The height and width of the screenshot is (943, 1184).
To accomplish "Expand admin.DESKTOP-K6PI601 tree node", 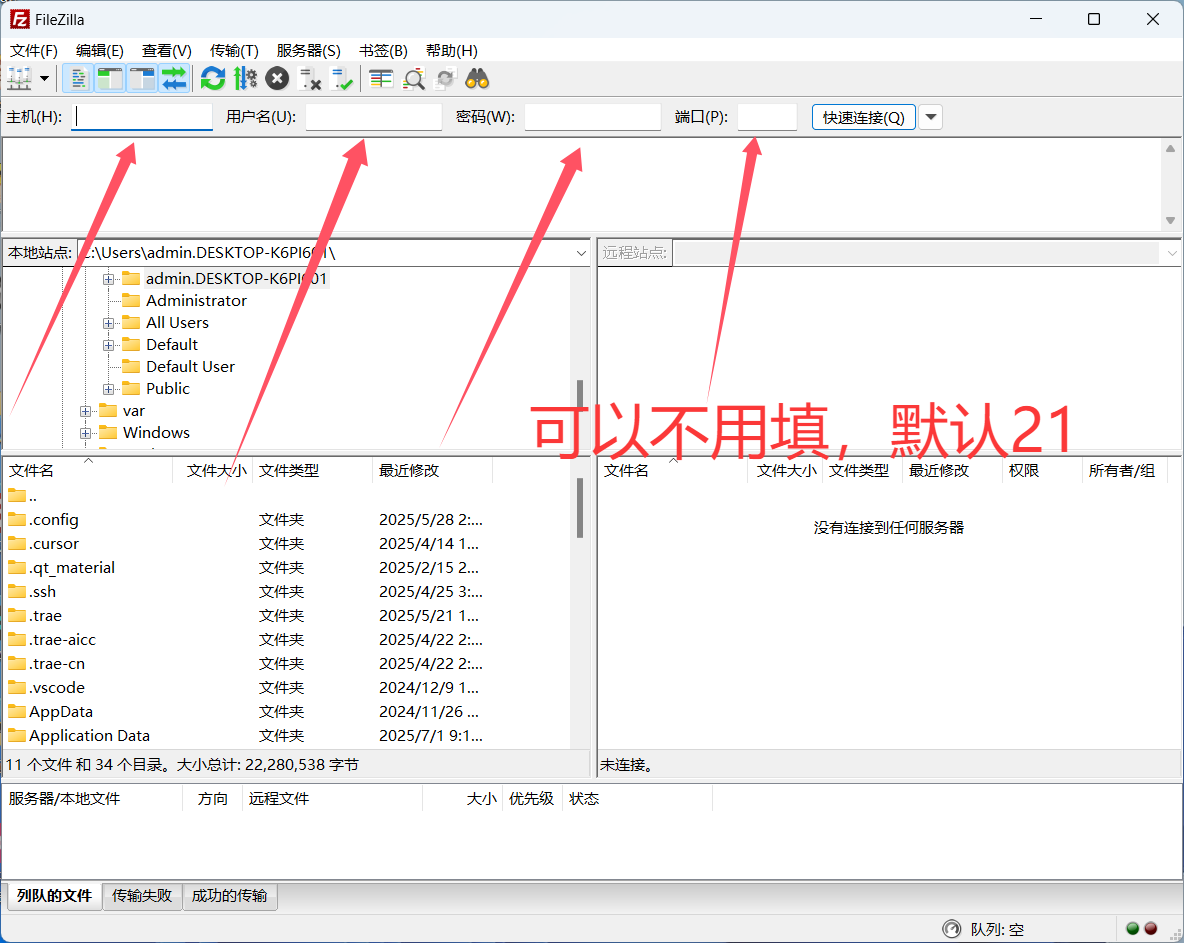I will coord(108,279).
